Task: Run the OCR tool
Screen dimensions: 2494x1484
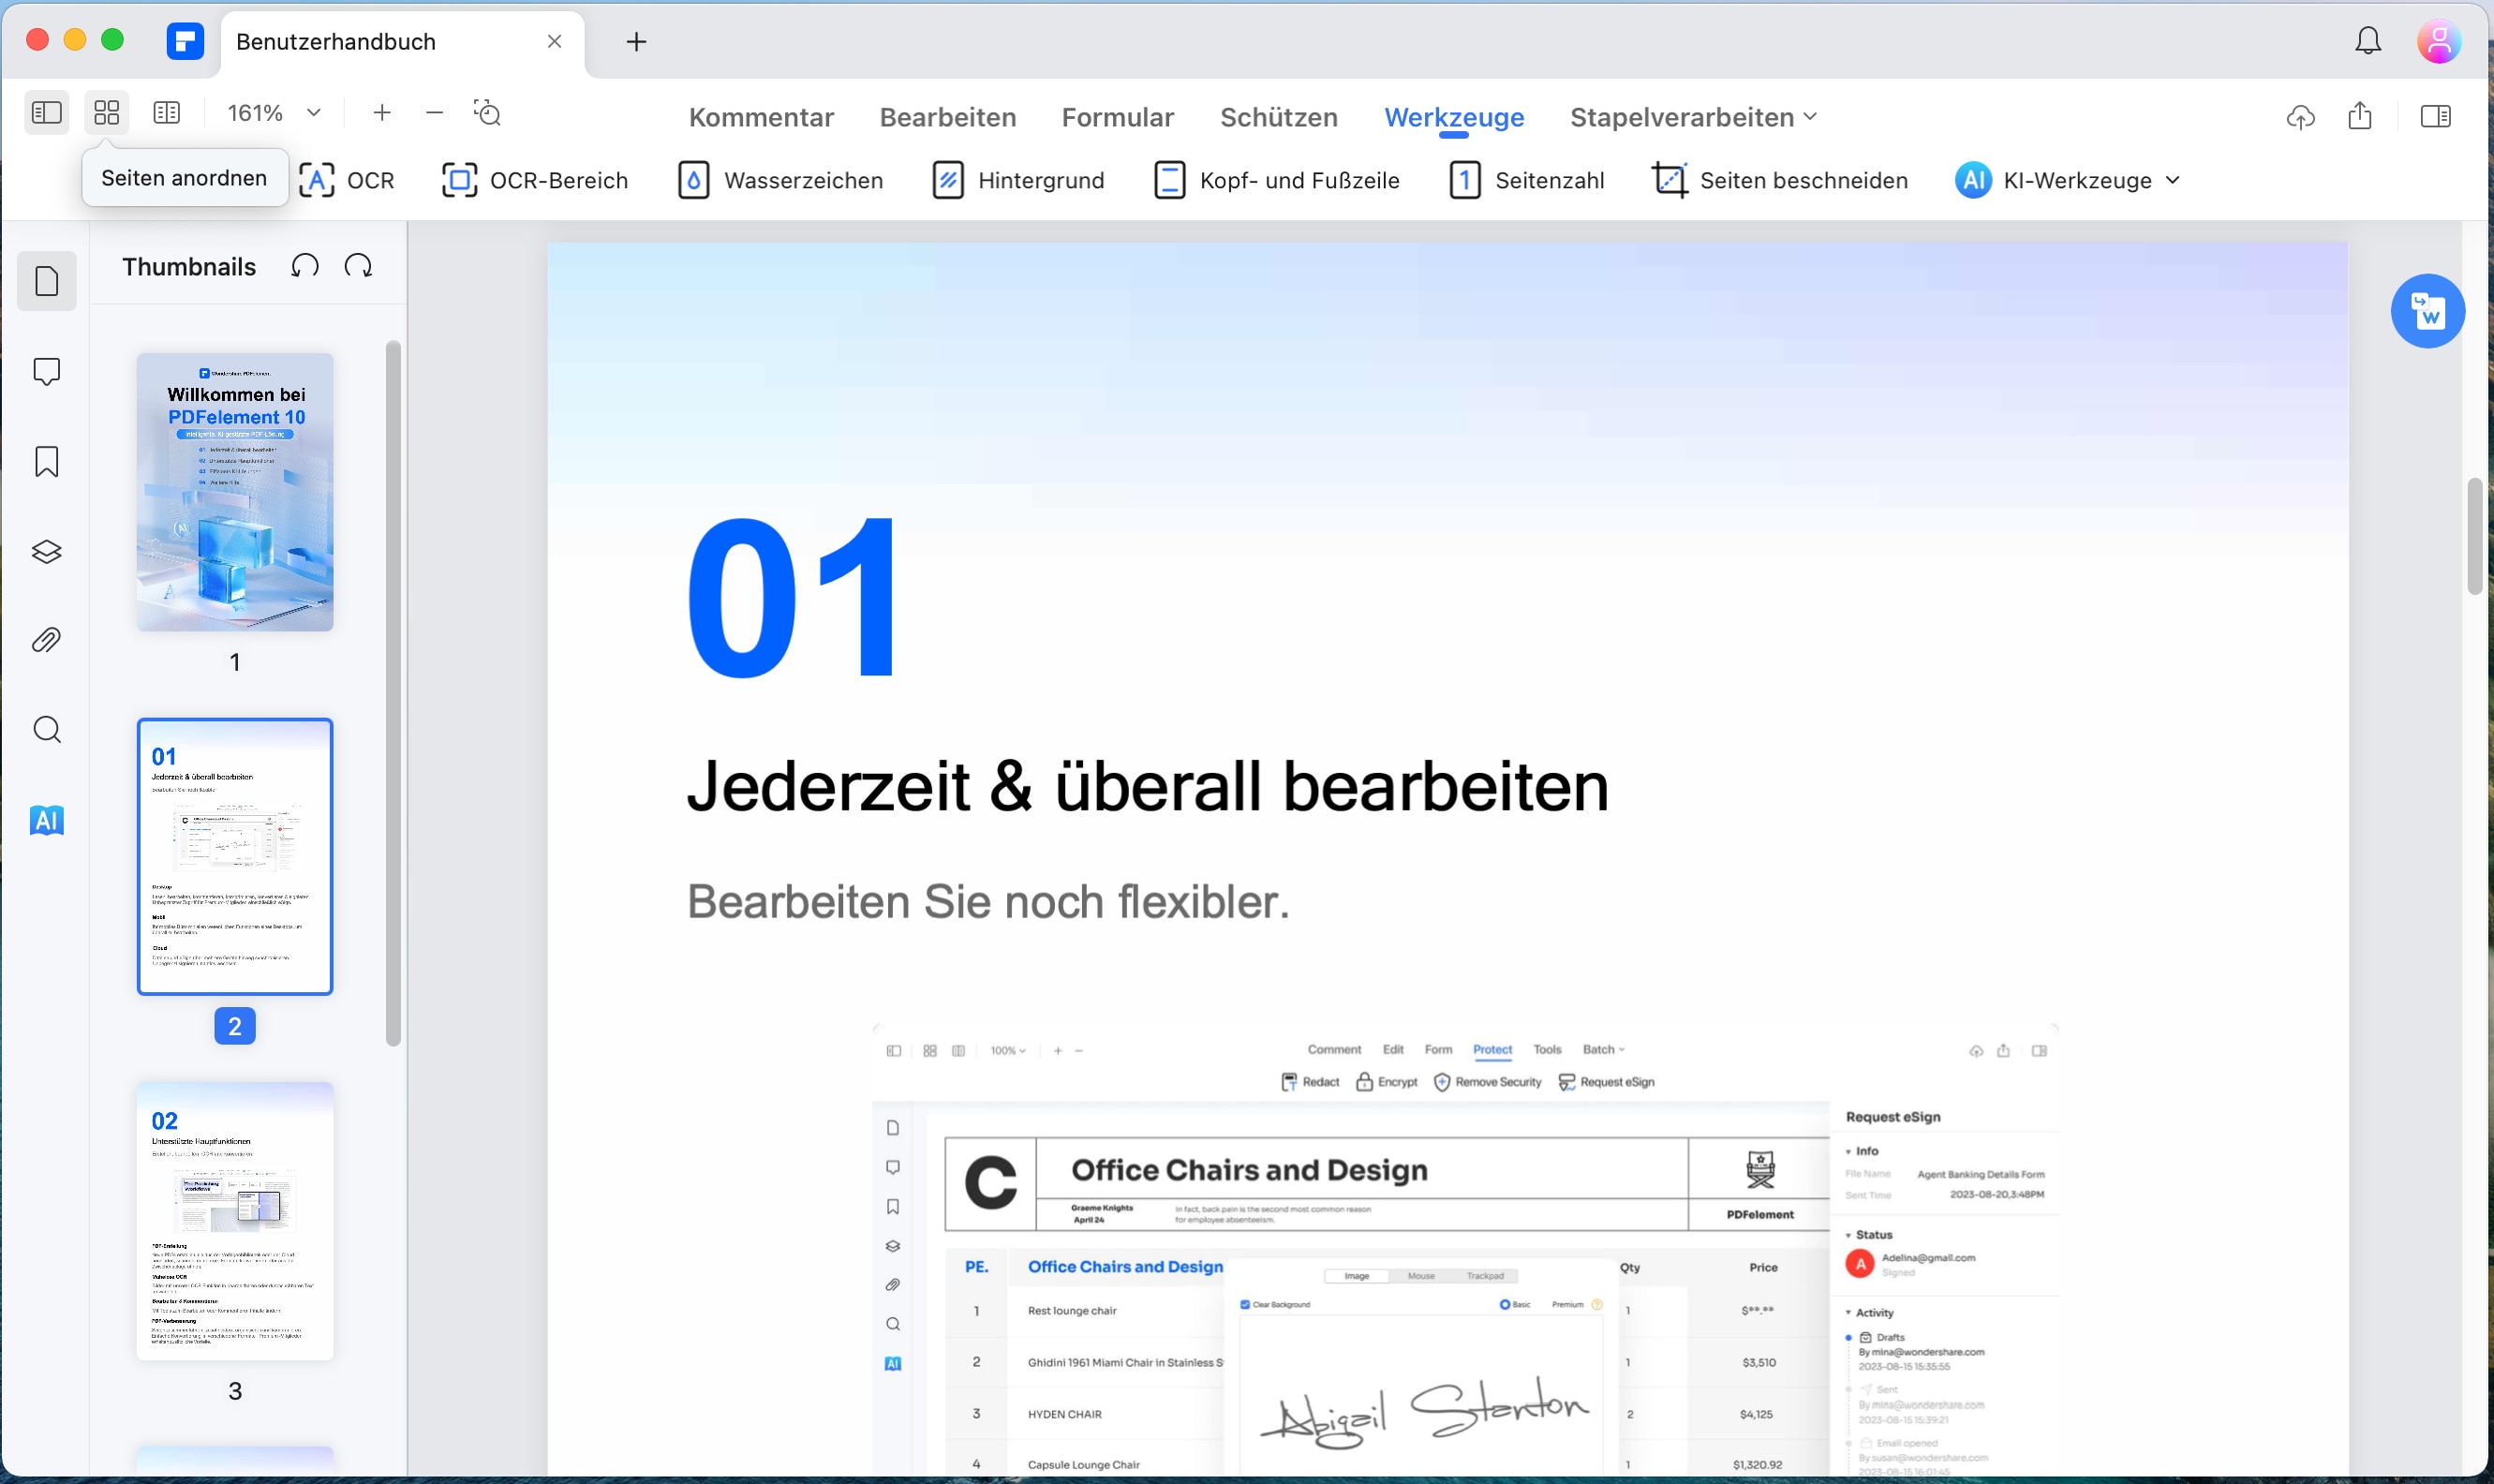Action: point(347,180)
